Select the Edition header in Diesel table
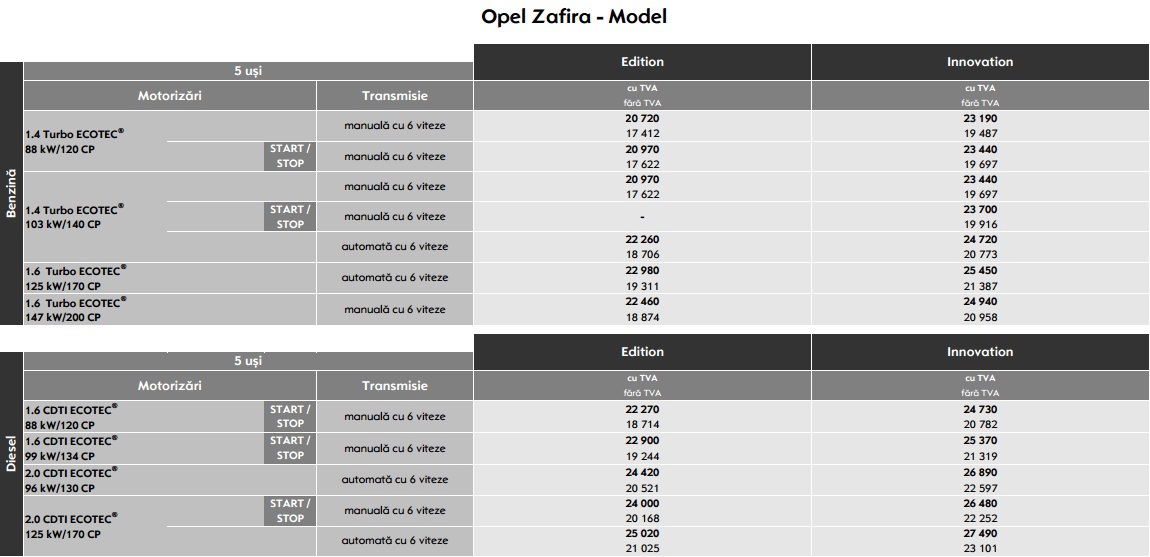This screenshot has width=1150, height=557. point(642,352)
